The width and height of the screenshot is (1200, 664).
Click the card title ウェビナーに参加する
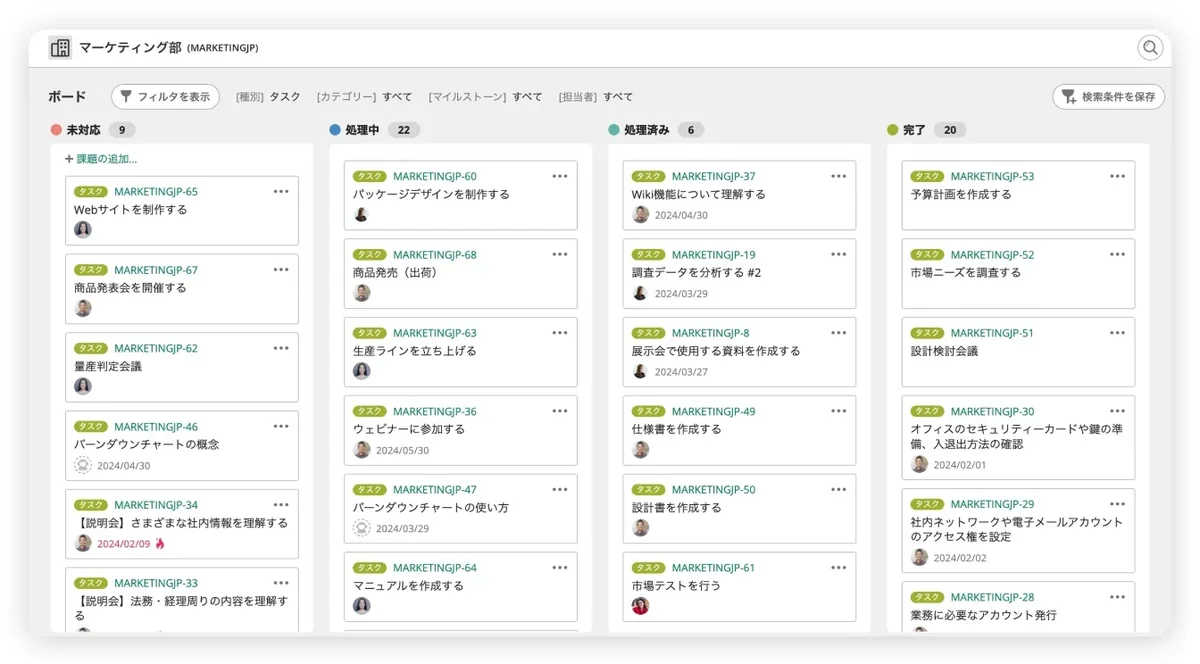pyautogui.click(x=409, y=429)
